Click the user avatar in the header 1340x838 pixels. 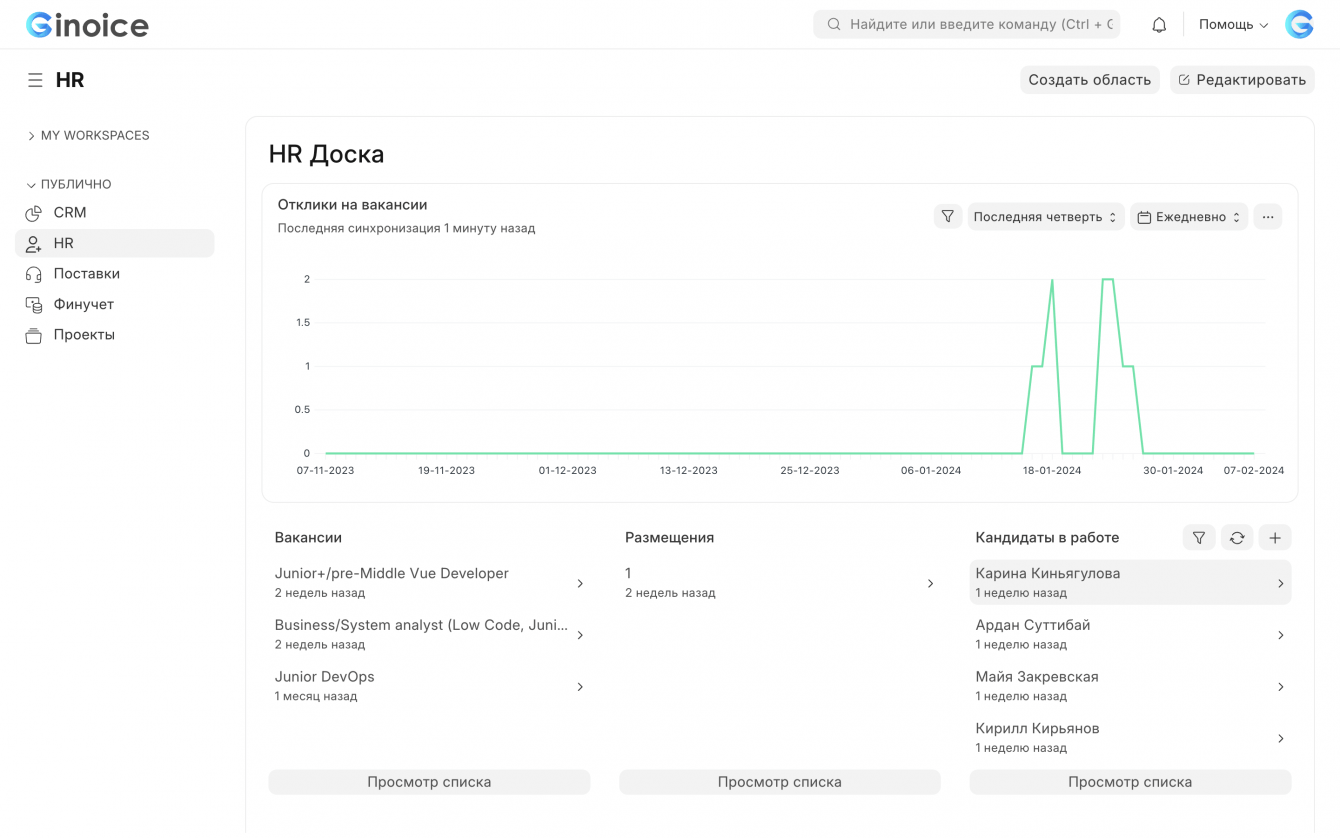tap(1299, 25)
